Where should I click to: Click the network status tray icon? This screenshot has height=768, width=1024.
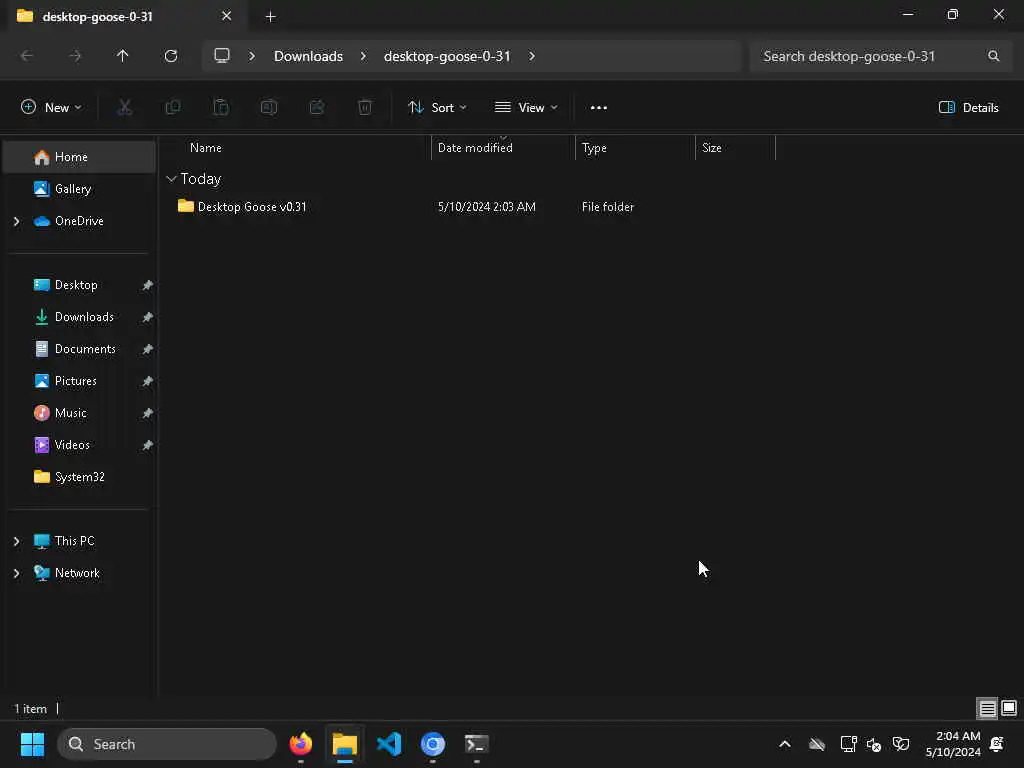click(848, 744)
